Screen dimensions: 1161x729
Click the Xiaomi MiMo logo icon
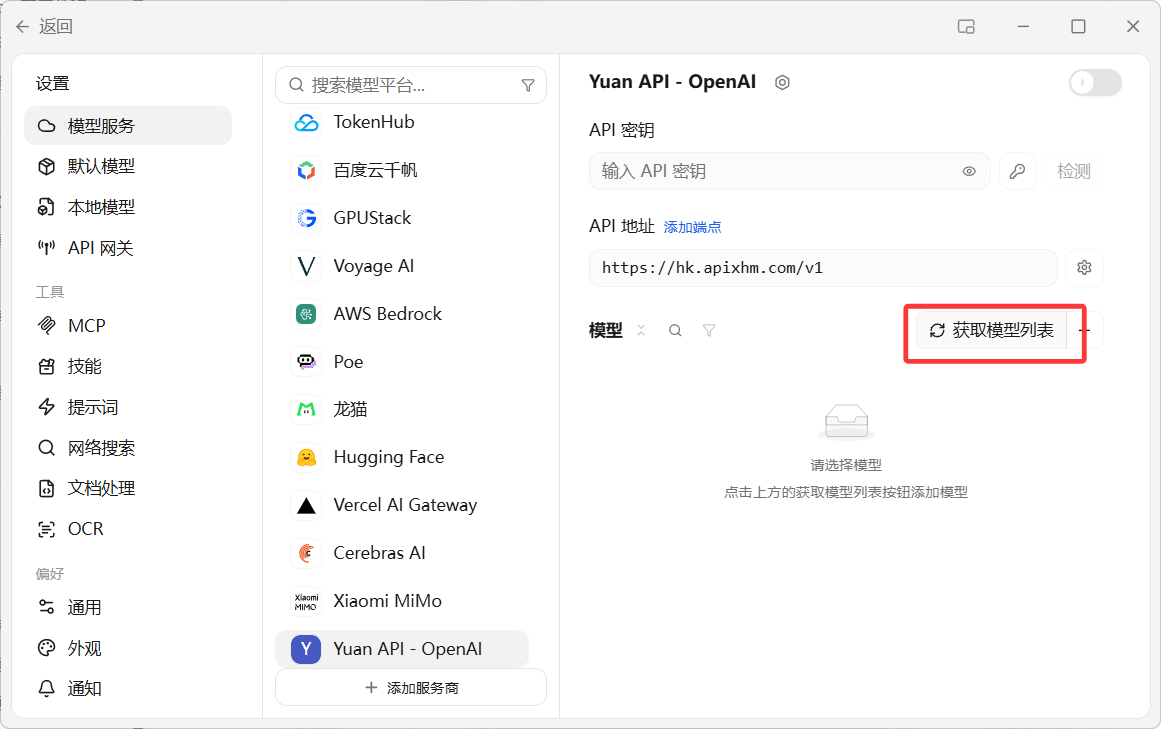click(306, 601)
